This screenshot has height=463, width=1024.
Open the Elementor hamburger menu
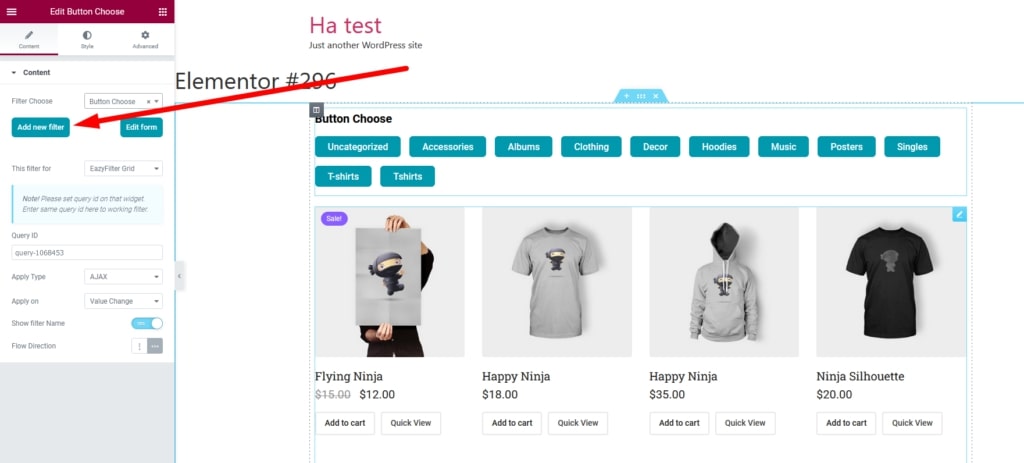click(12, 12)
